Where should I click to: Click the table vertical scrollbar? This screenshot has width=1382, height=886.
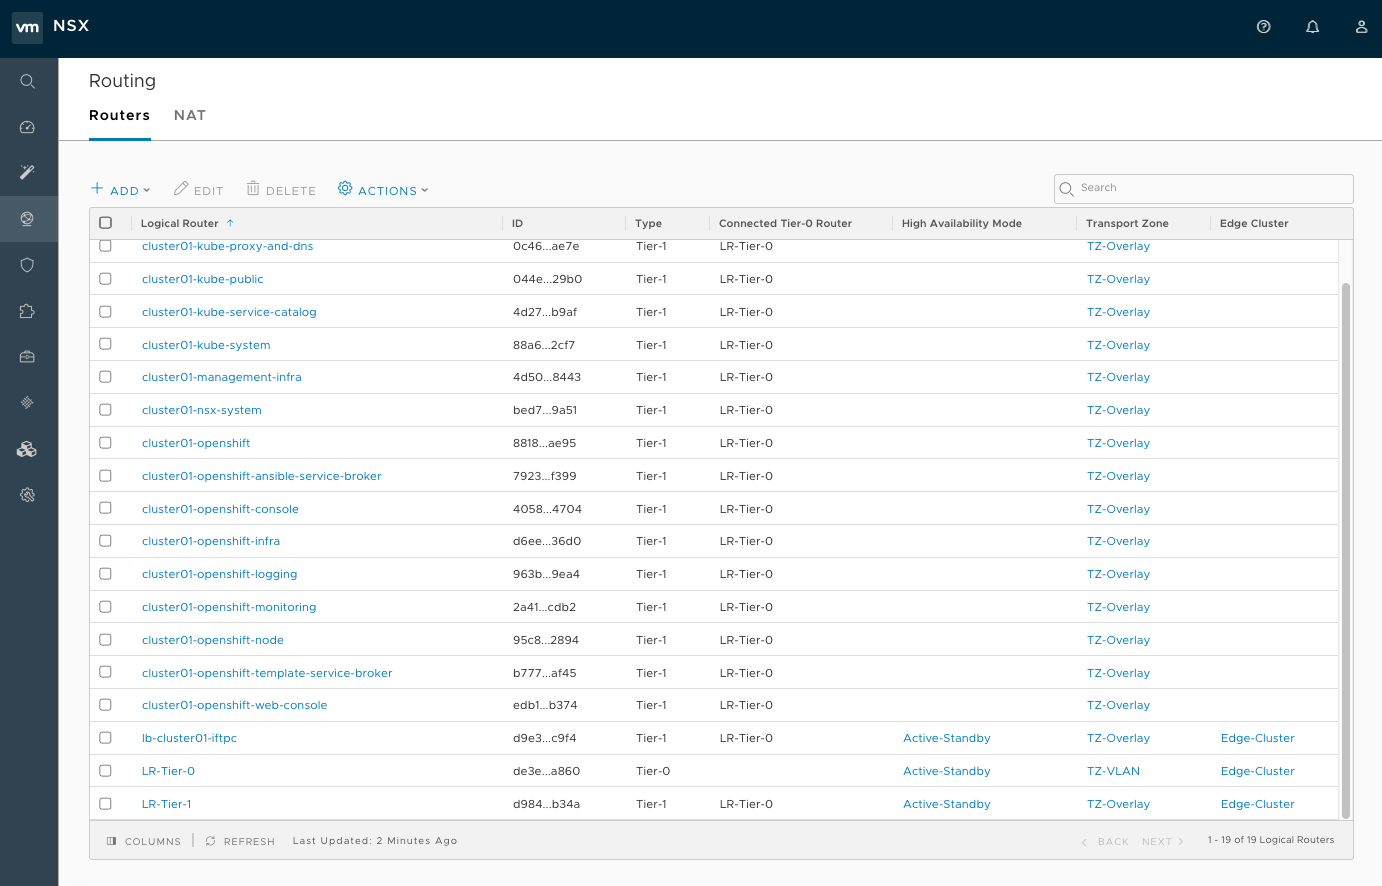(x=1346, y=550)
